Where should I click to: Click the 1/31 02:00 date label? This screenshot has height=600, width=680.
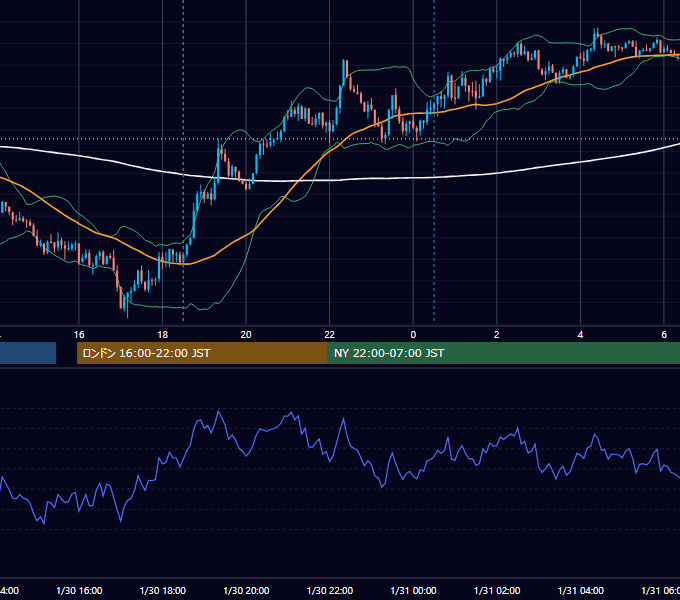(497, 590)
